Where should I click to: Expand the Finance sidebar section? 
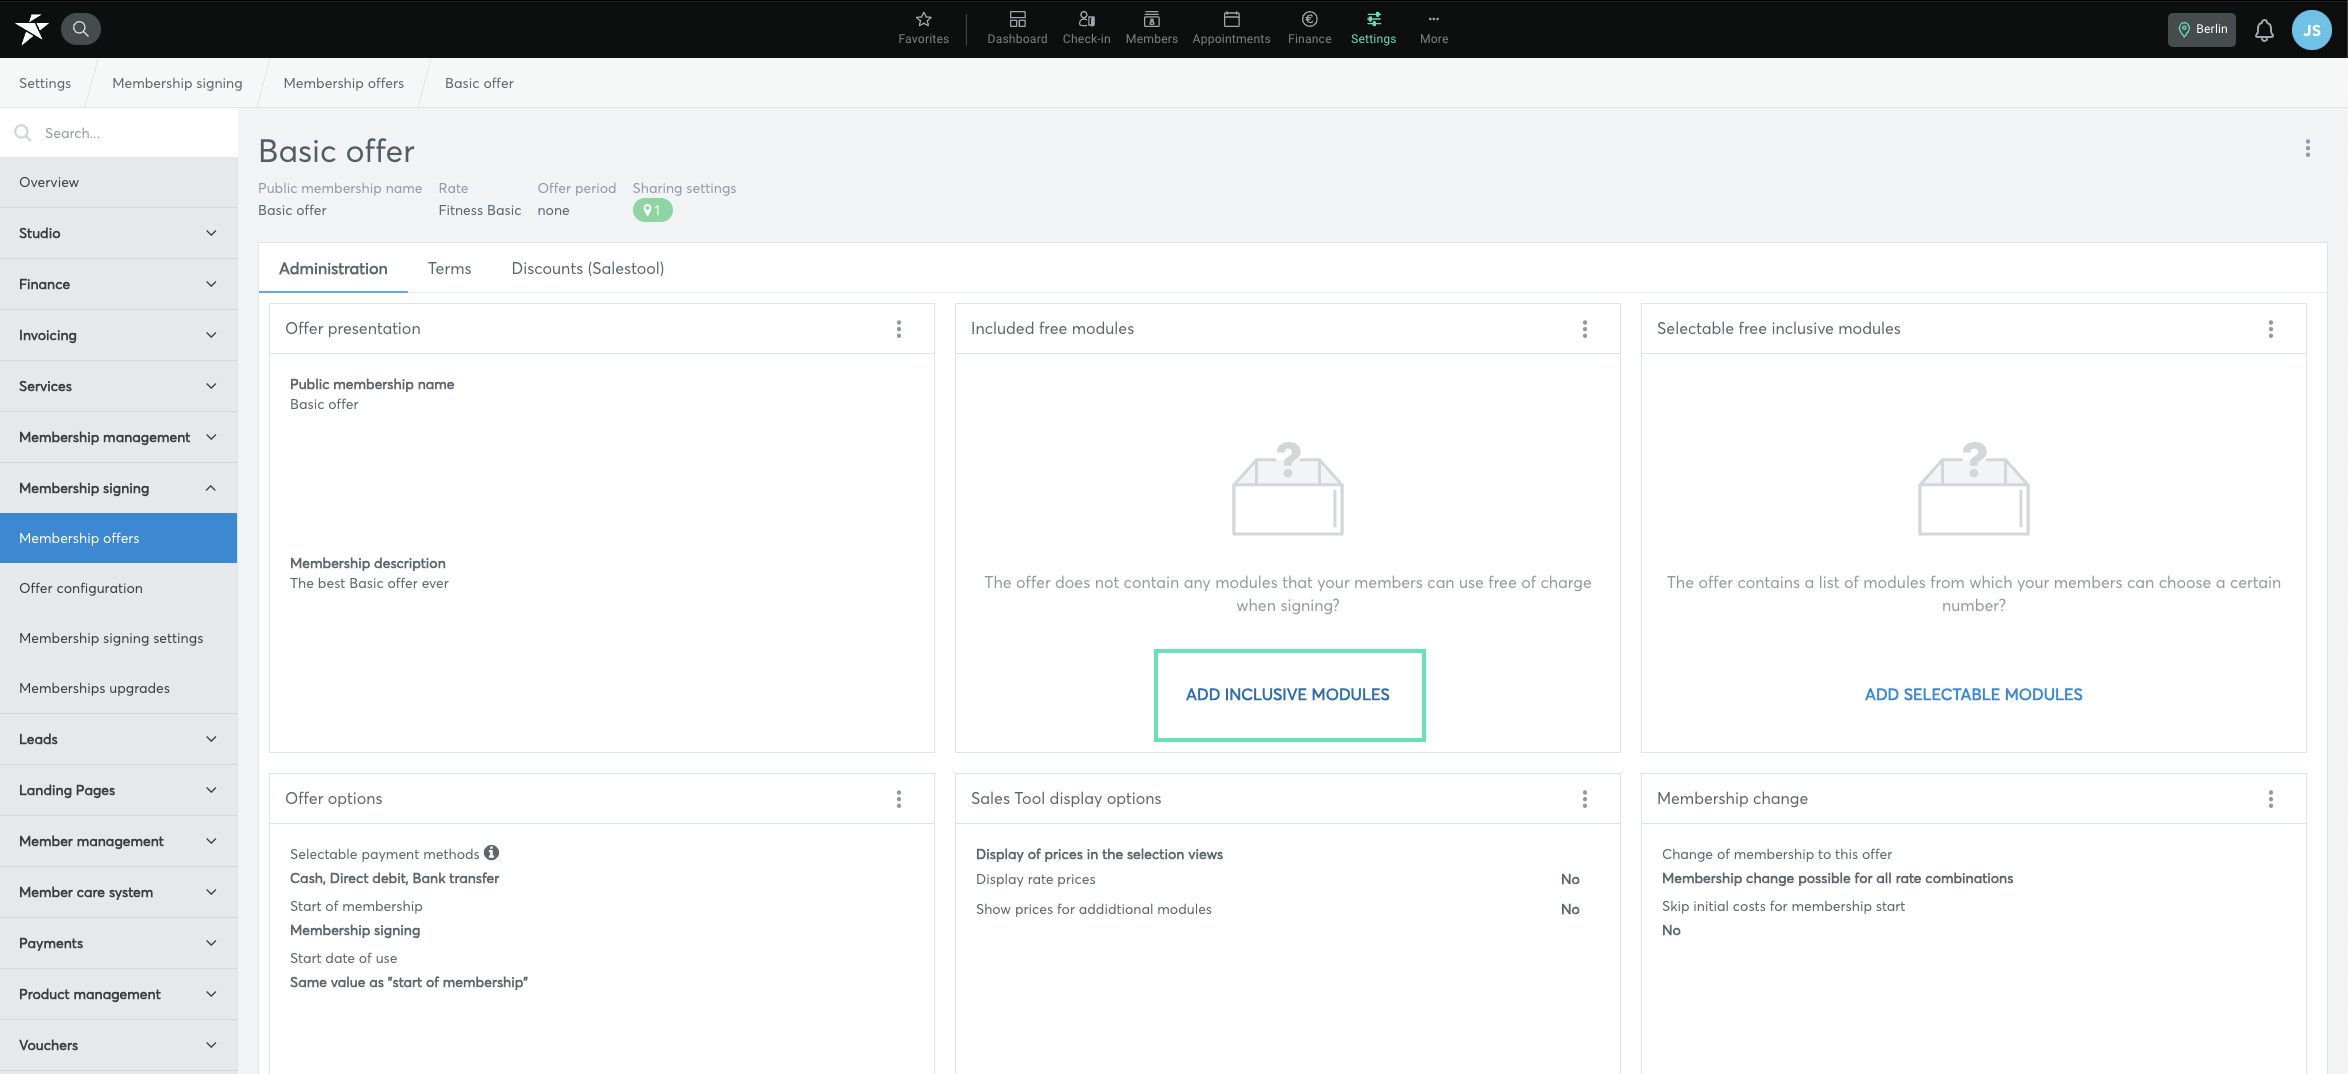pos(119,284)
